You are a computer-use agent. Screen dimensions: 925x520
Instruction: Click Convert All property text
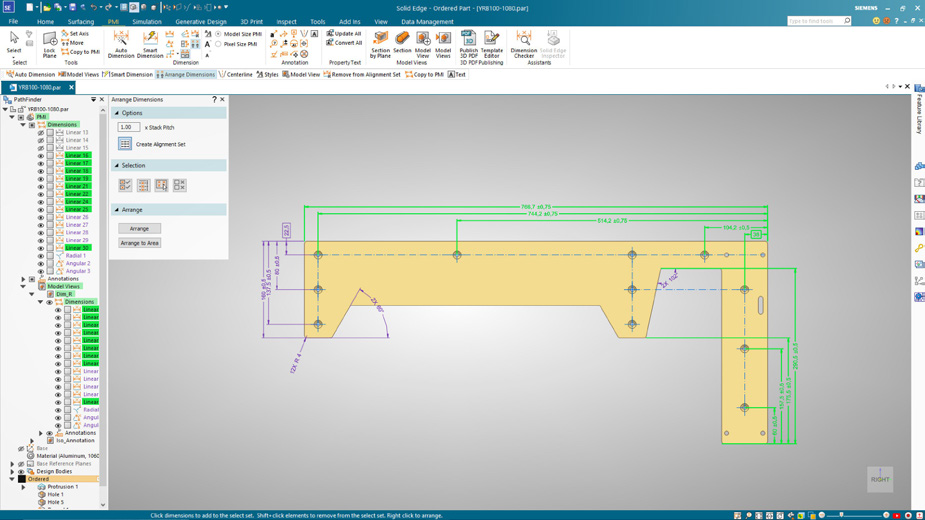[345, 42]
